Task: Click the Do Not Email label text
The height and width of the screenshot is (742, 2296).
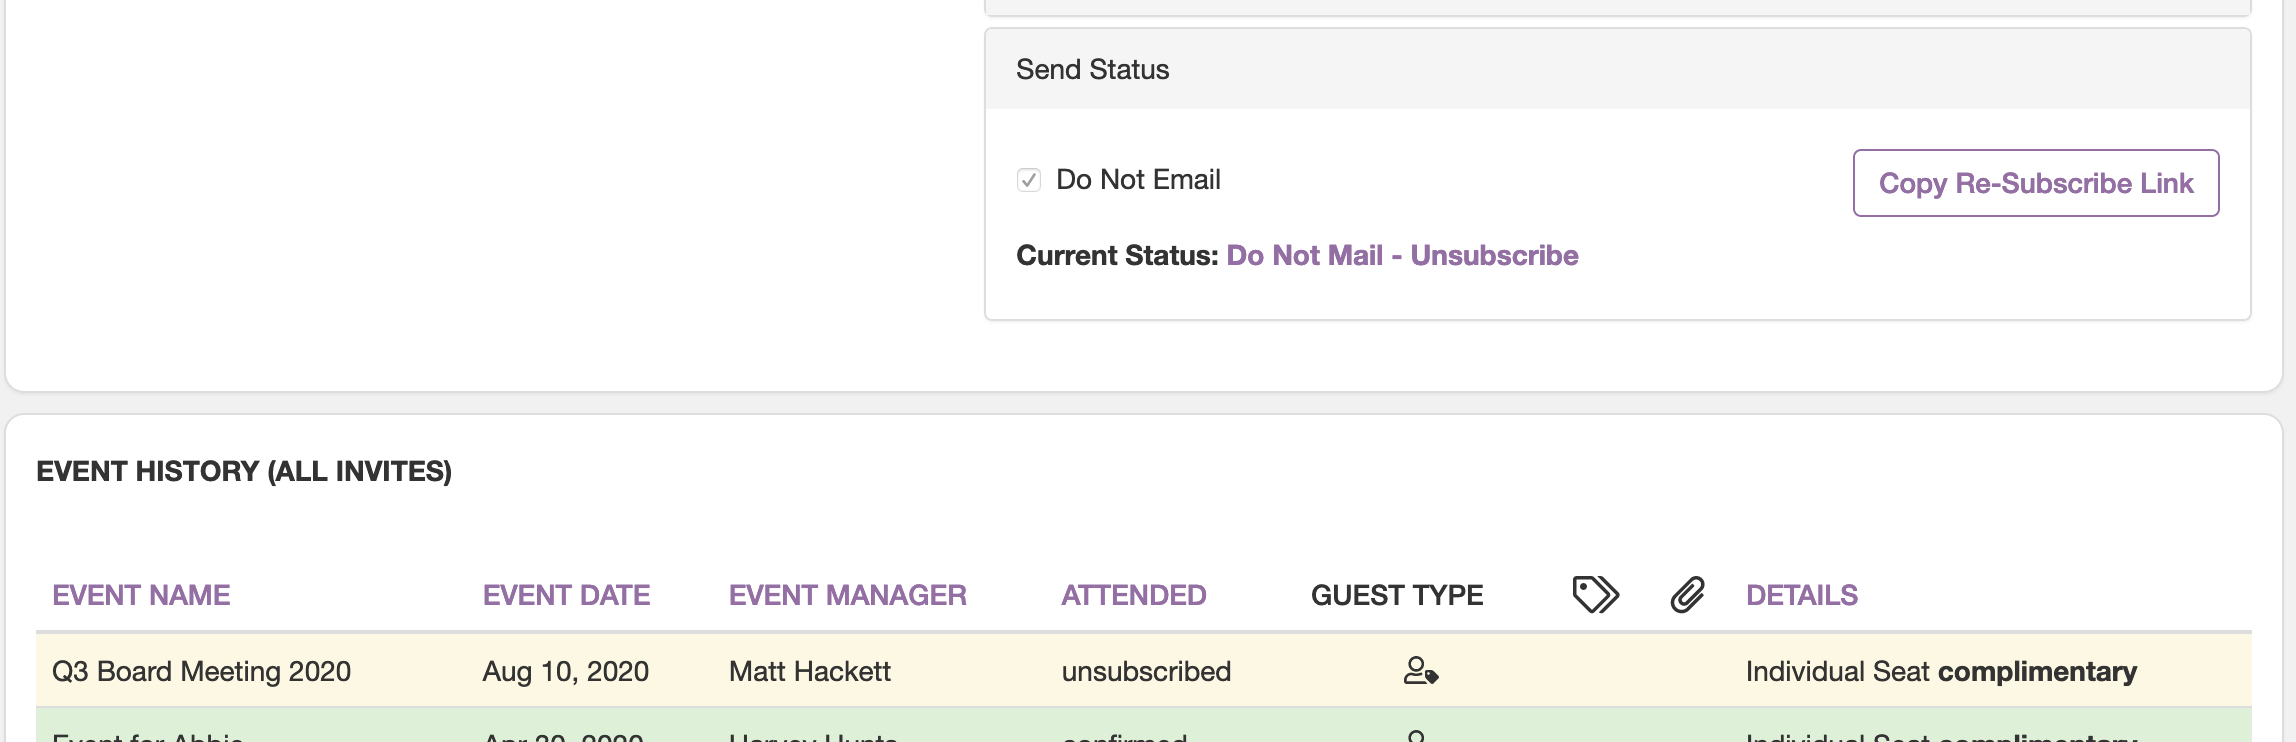Action: click(x=1138, y=180)
